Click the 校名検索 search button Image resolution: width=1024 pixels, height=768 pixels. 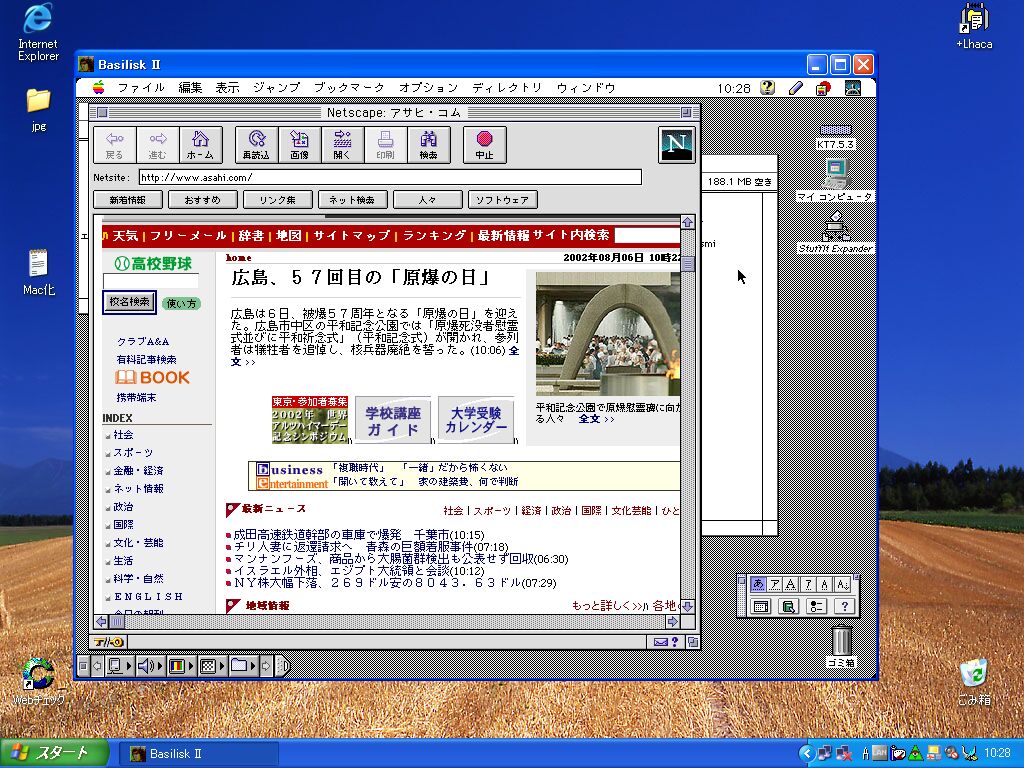coord(129,302)
